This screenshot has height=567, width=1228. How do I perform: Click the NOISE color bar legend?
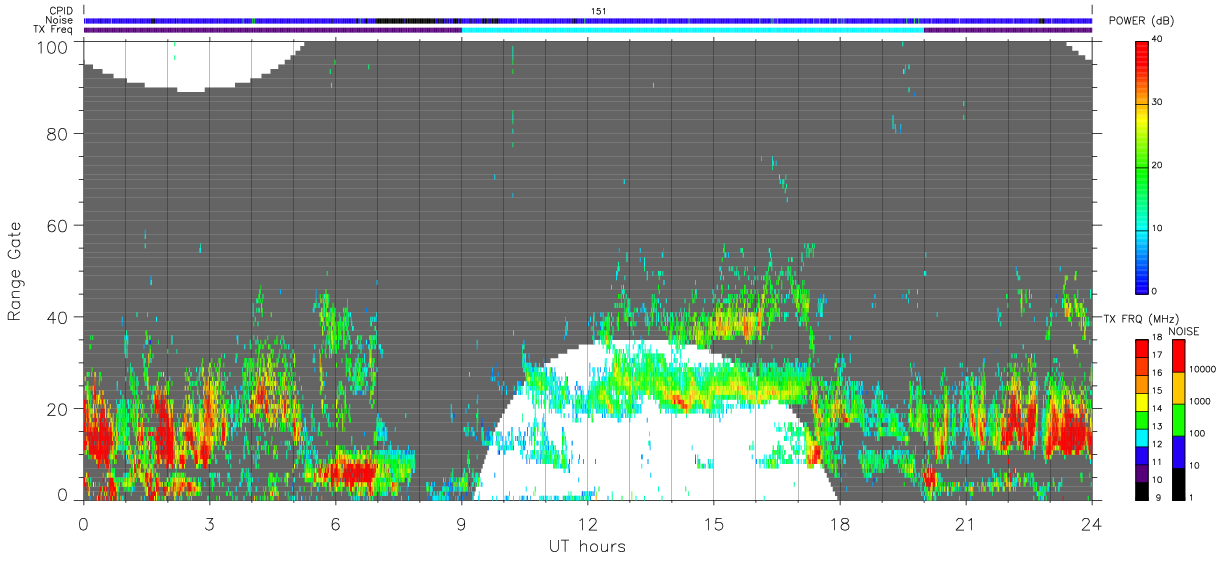[x=1178, y=420]
